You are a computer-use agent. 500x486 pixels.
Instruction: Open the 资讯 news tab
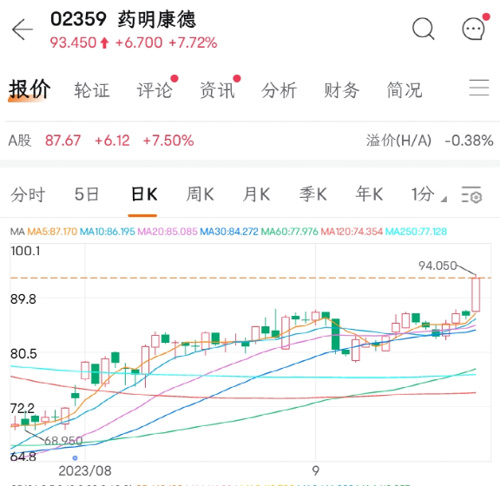217,90
